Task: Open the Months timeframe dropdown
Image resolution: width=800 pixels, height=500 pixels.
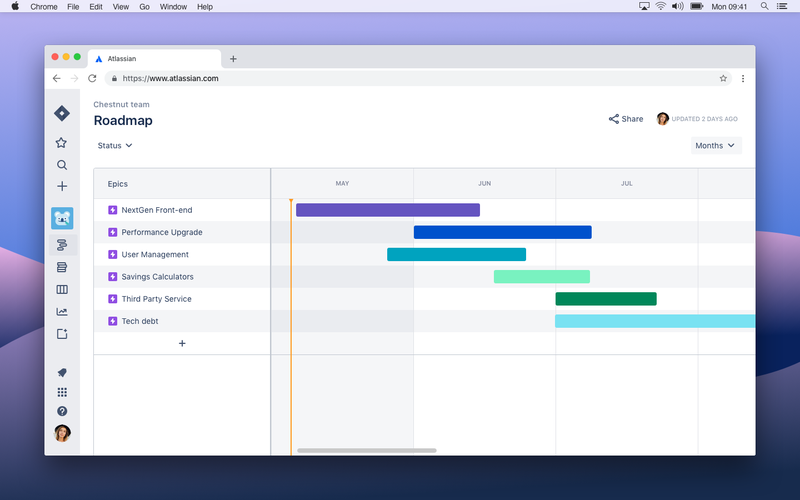Action: pos(716,145)
